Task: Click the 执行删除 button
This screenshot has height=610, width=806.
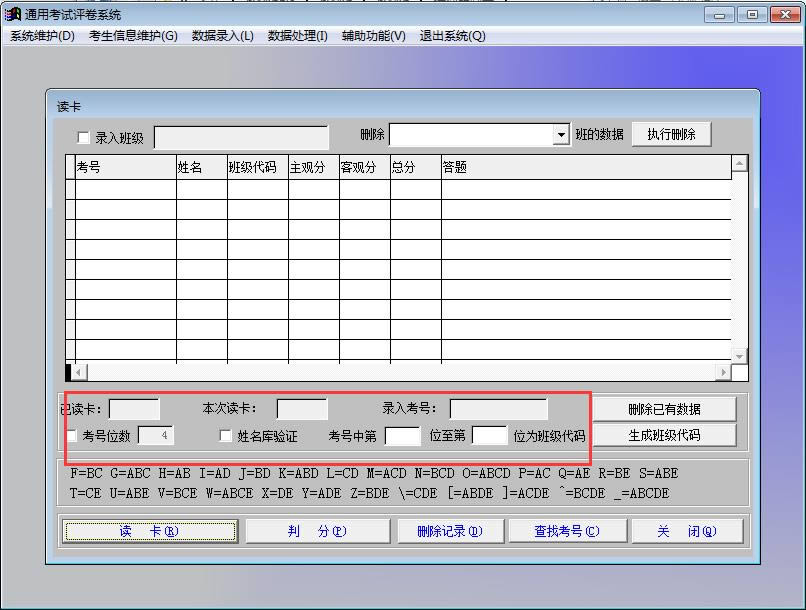Action: (671, 135)
